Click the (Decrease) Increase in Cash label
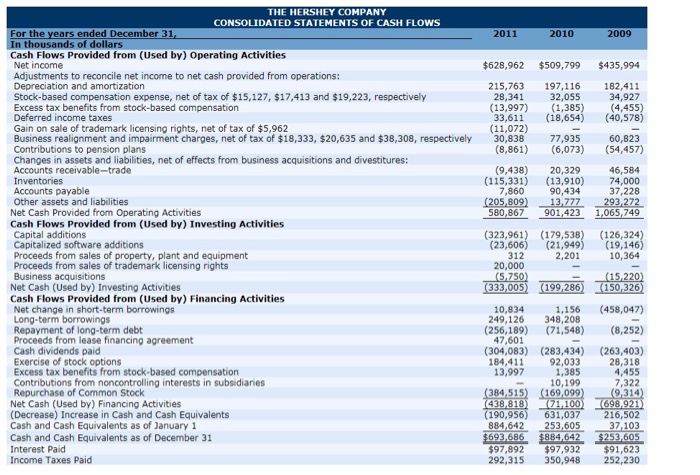This screenshot has height=475, width=700. pos(120,415)
